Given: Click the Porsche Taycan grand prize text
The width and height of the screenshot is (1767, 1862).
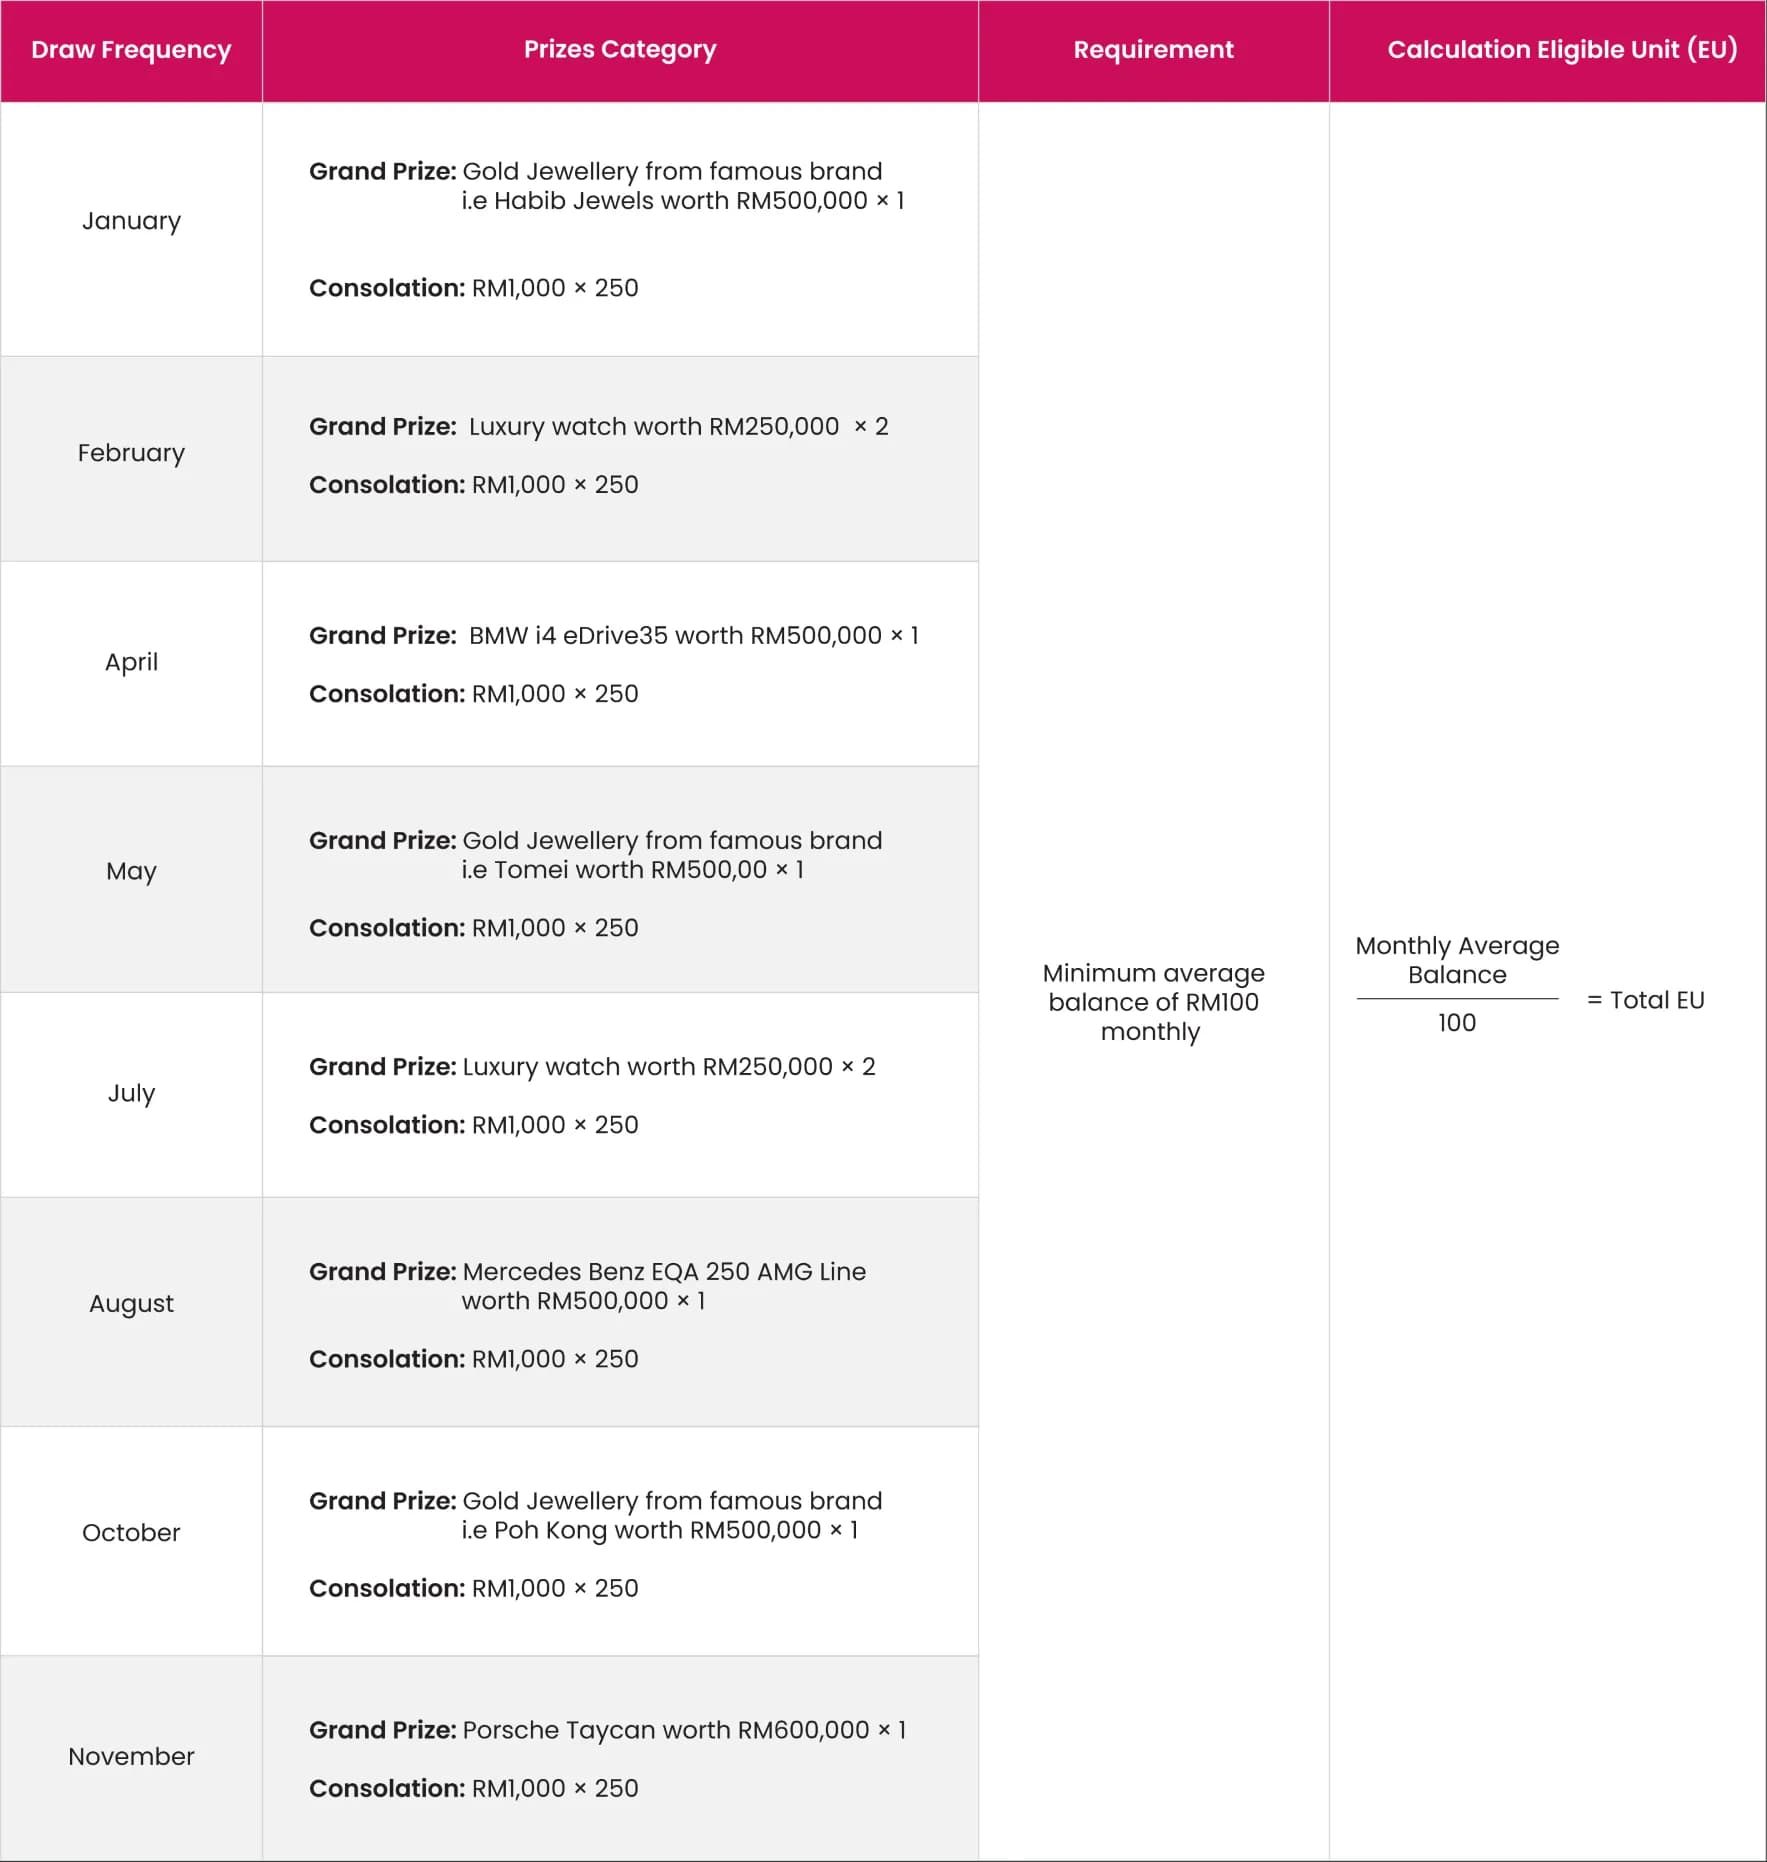Looking at the screenshot, I should tap(684, 1730).
